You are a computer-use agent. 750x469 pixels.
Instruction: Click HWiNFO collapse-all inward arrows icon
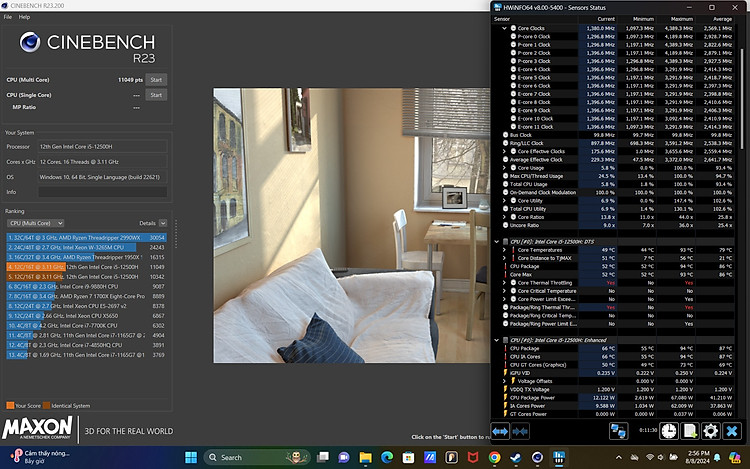[x=520, y=431]
